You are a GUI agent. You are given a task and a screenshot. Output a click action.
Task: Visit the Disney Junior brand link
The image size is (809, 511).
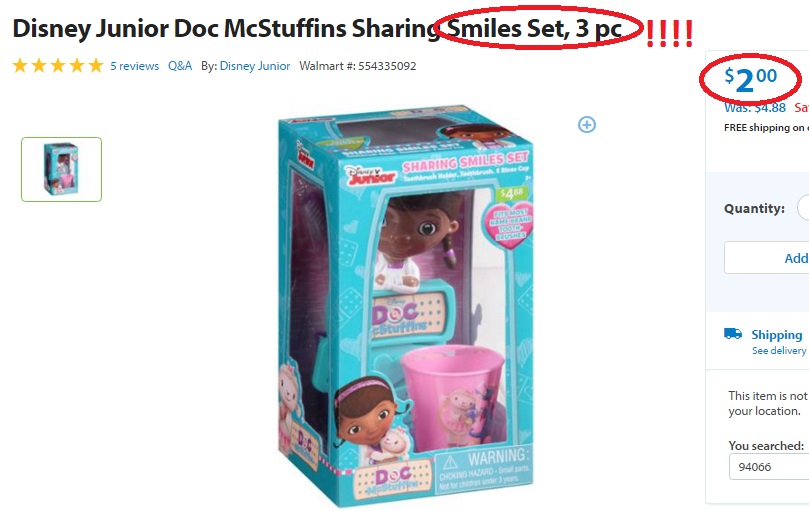(255, 66)
